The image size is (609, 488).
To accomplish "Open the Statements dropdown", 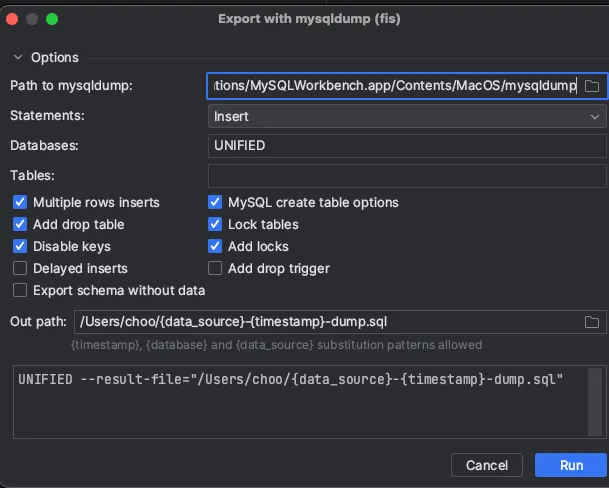I will [406, 116].
